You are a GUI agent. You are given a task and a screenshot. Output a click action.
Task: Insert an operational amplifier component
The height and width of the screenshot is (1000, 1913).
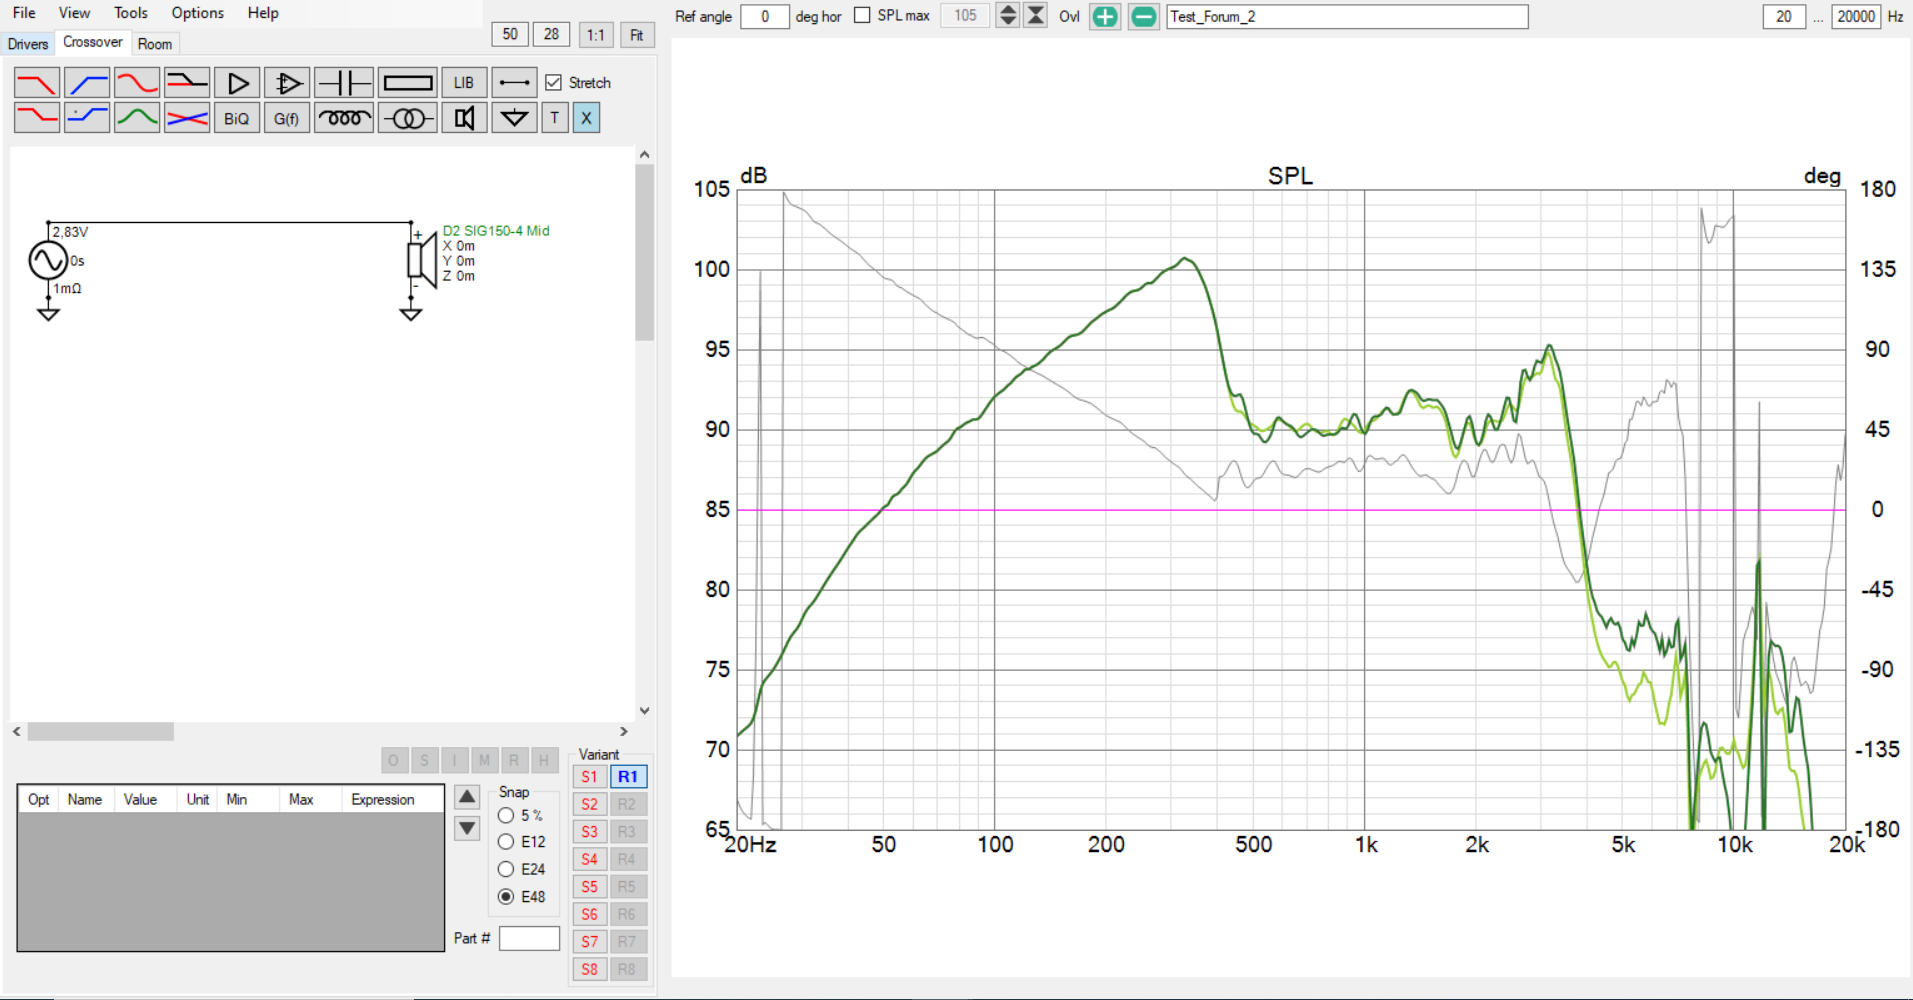click(287, 82)
